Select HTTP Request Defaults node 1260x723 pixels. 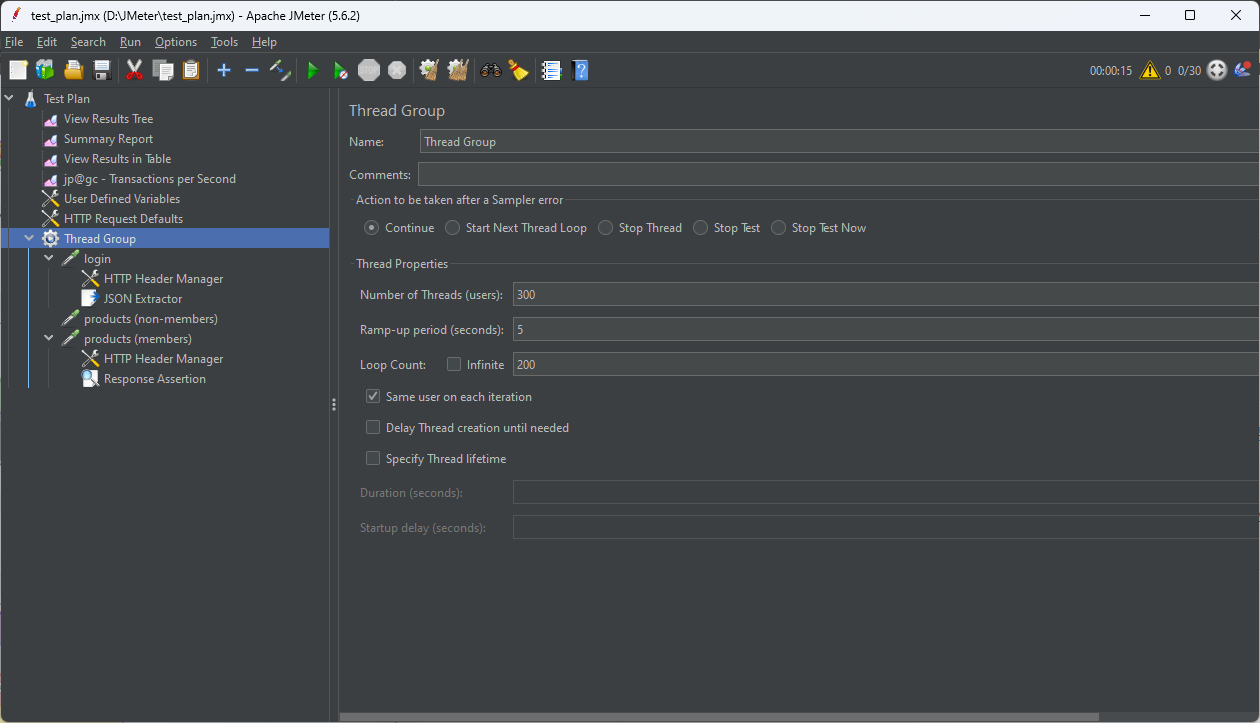pos(123,219)
